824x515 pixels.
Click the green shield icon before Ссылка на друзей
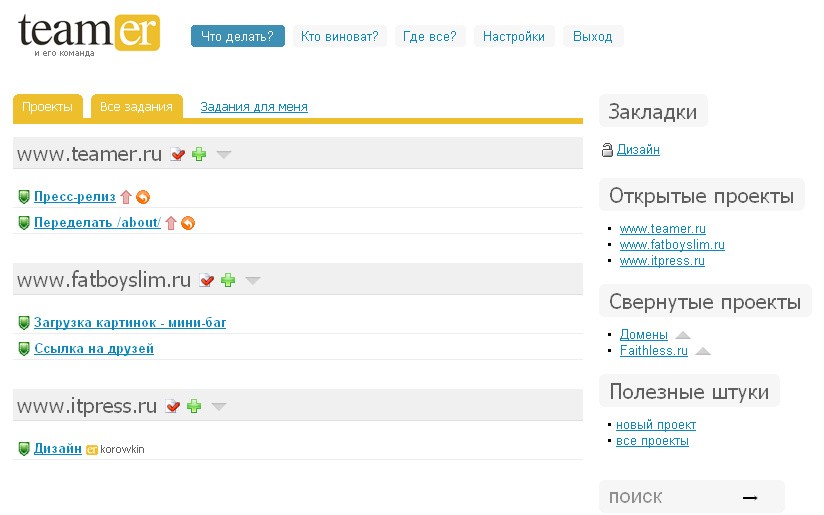24,349
